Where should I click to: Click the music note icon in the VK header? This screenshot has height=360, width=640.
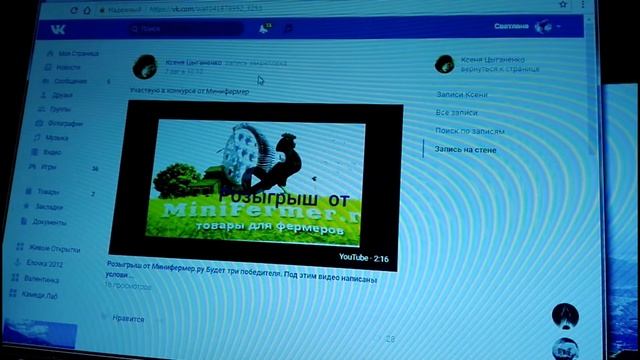tap(288, 29)
